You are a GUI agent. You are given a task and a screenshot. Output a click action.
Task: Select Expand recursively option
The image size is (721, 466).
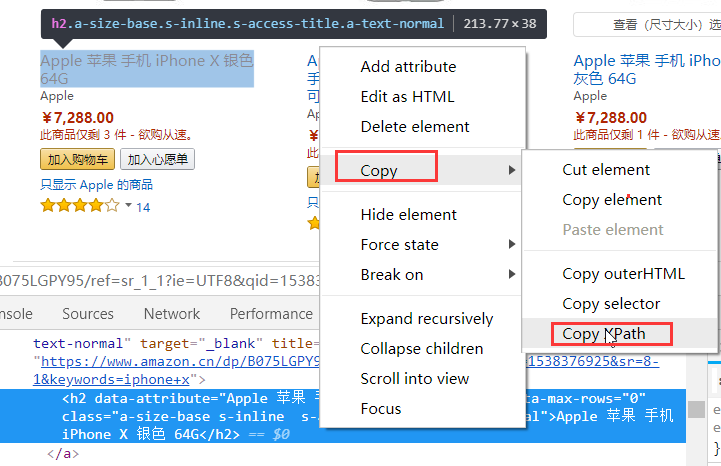coord(427,319)
